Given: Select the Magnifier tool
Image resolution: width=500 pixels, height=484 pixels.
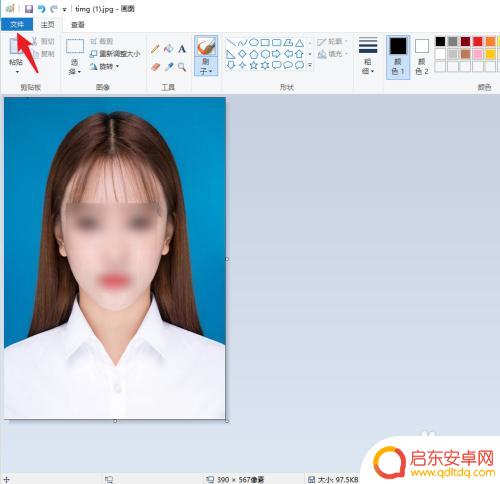Looking at the screenshot, I should 182,67.
